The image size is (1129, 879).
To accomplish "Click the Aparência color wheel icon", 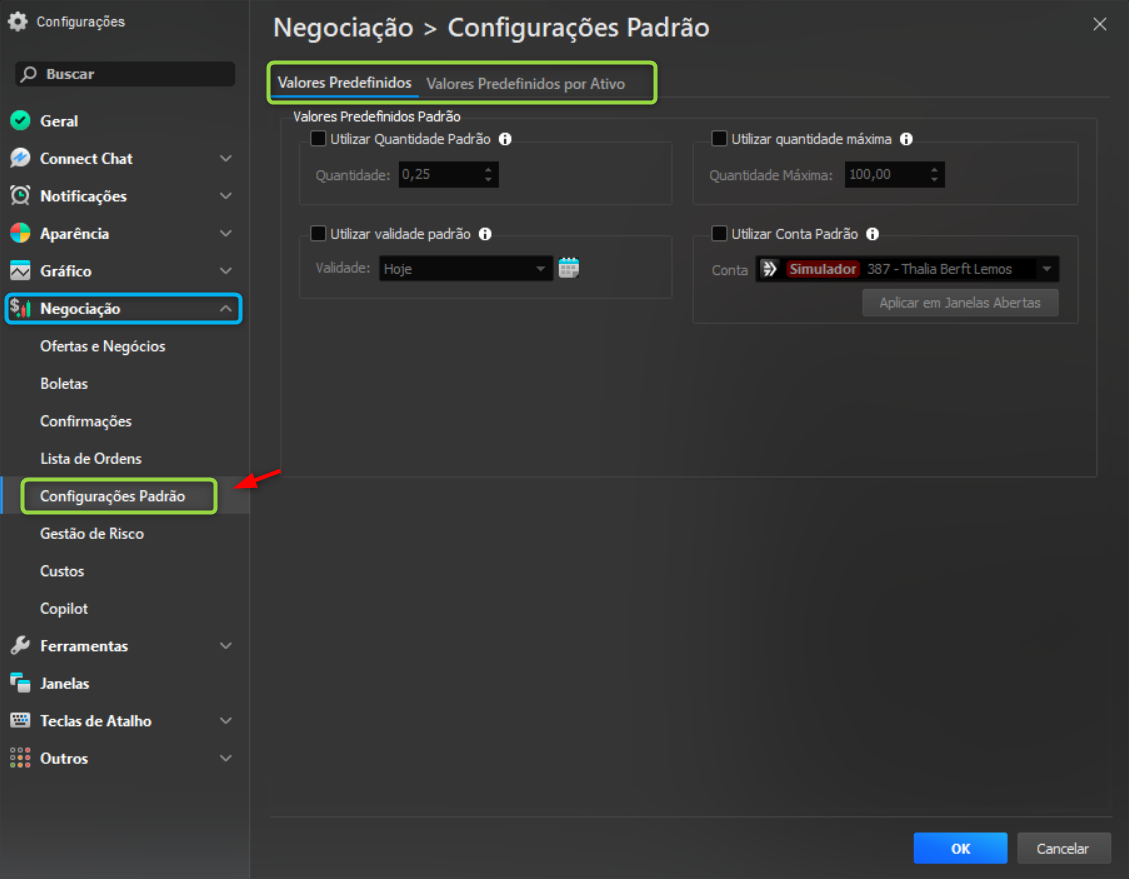I will tap(20, 234).
